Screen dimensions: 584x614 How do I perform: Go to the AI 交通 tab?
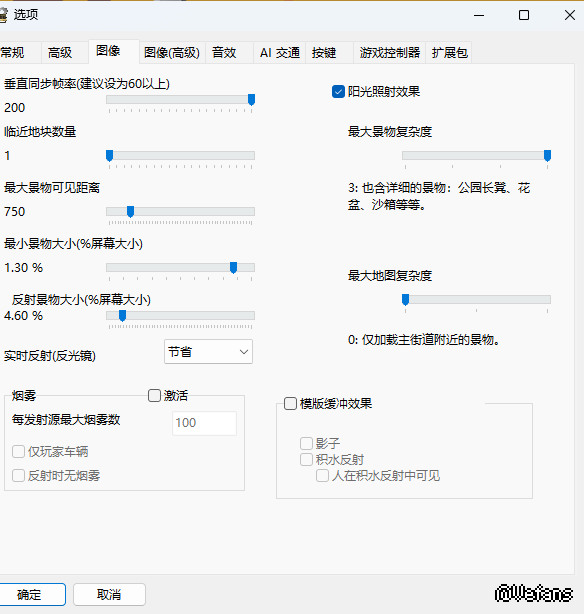click(280, 52)
